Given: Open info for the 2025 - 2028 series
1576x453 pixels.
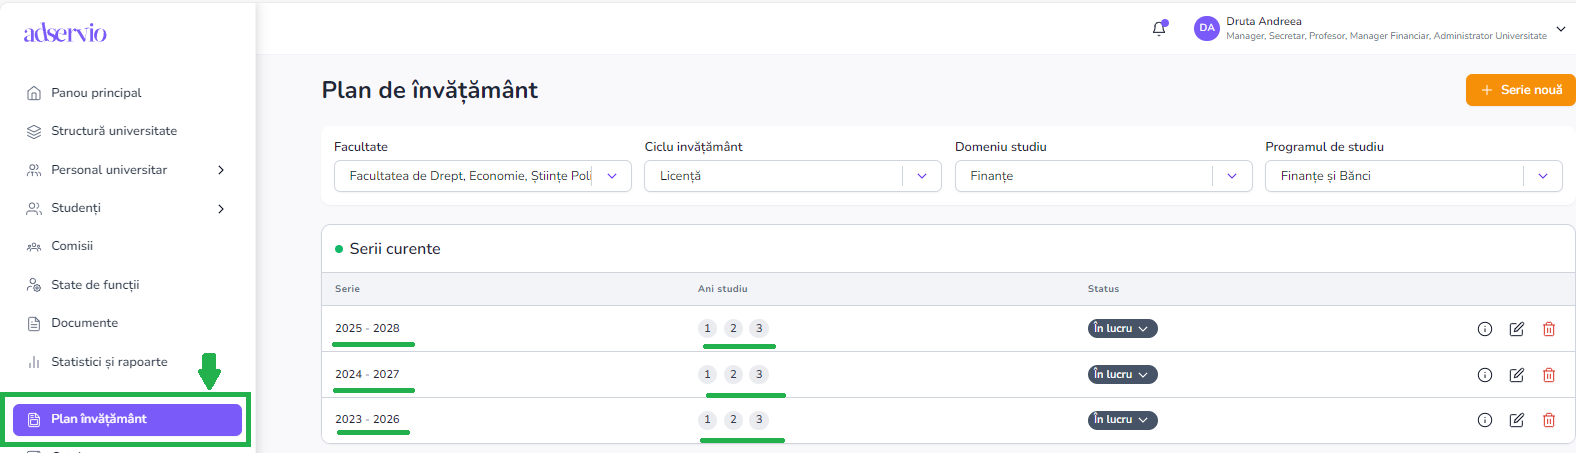Looking at the screenshot, I should tap(1485, 329).
